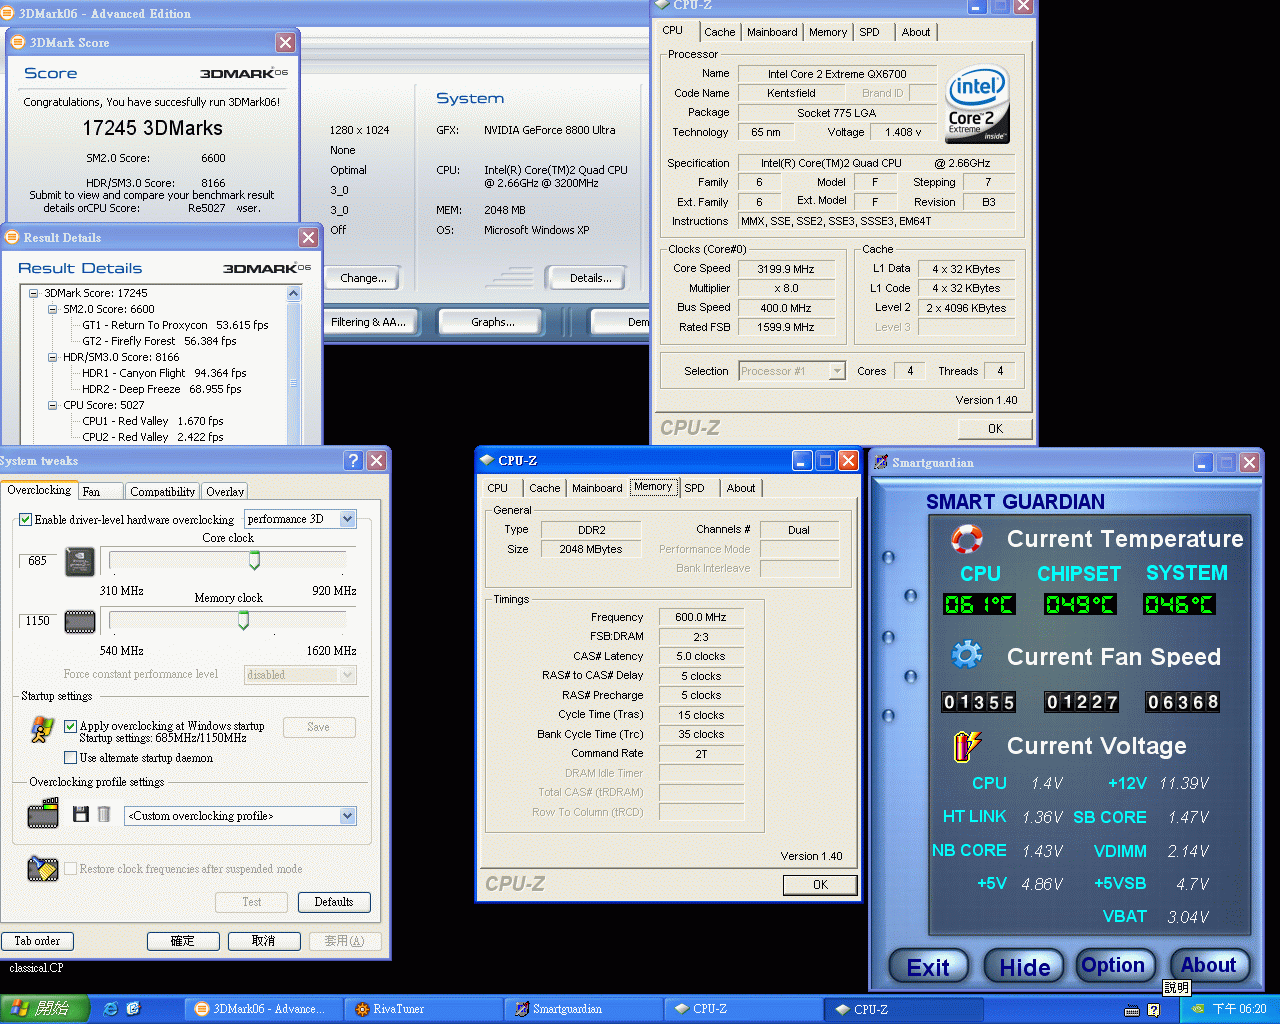Viewport: 1280px width, 1024px height.
Task: Collapse the 3DMark Score: 17245 tree node
Action: click(34, 293)
